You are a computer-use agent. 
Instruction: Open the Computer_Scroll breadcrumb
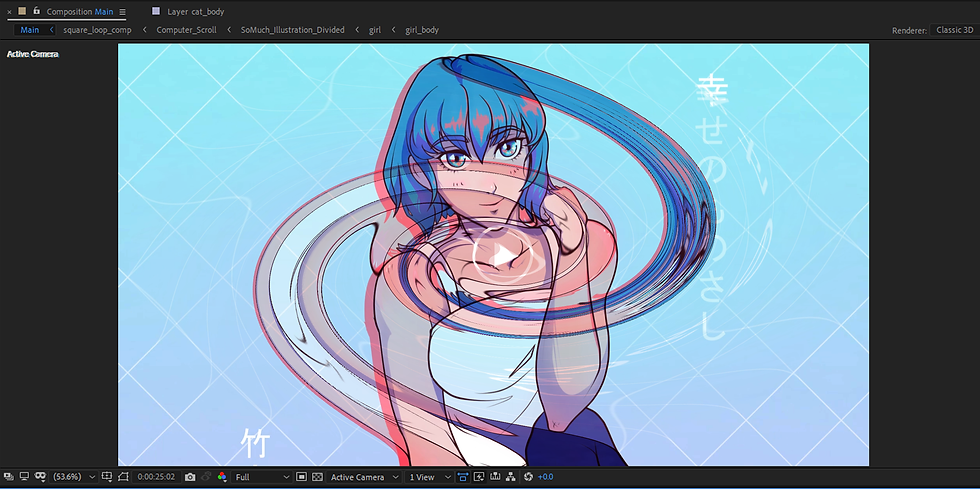click(186, 29)
